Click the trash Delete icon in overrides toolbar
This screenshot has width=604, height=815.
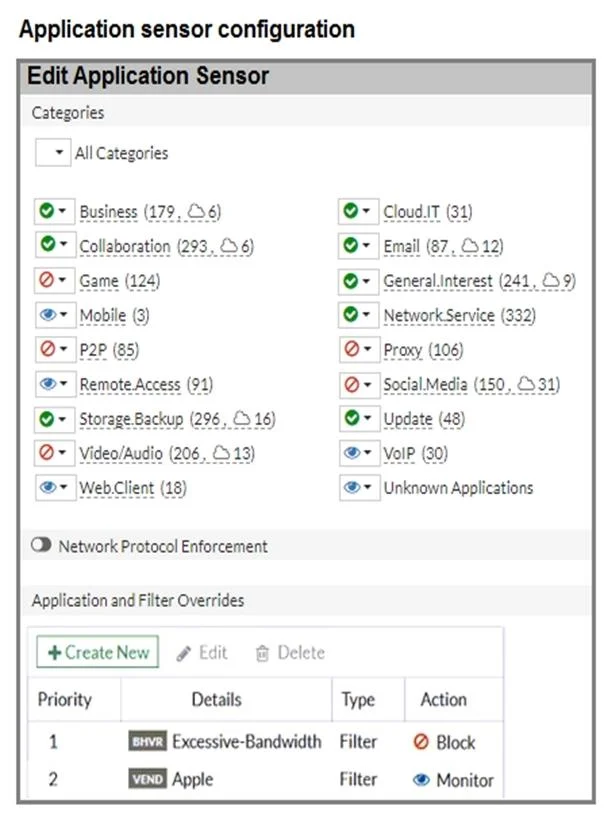[x=262, y=653]
